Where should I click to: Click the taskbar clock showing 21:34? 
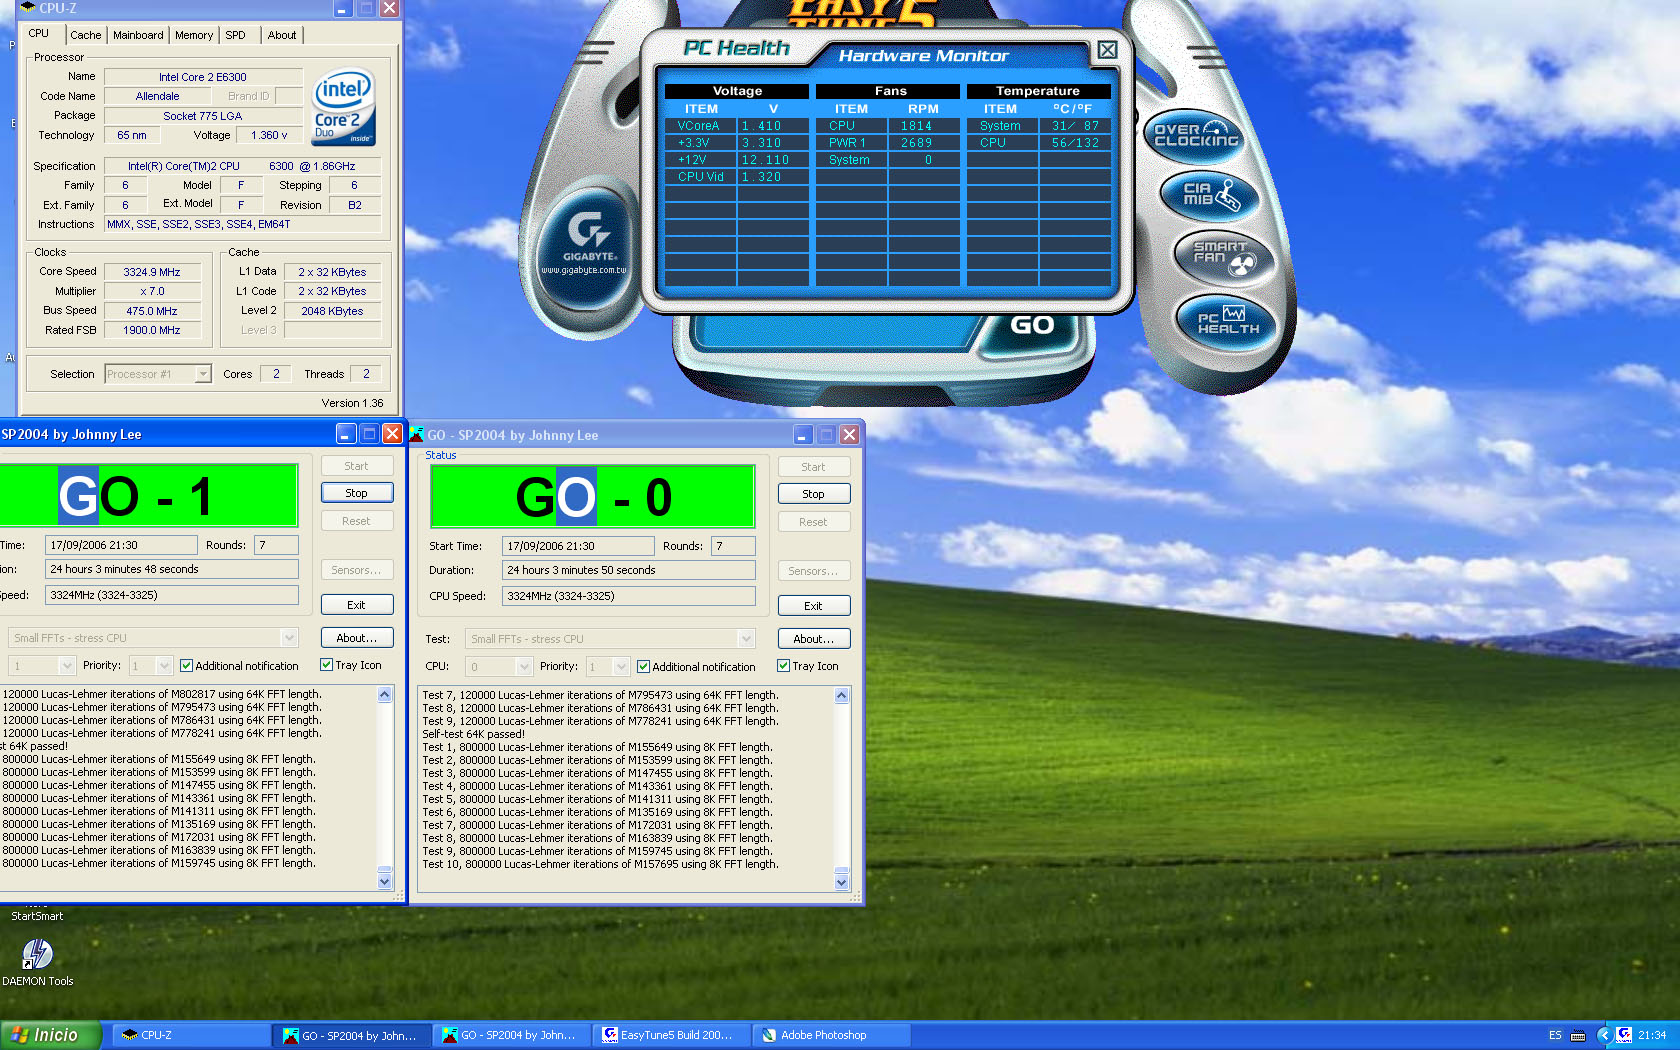[1652, 1035]
